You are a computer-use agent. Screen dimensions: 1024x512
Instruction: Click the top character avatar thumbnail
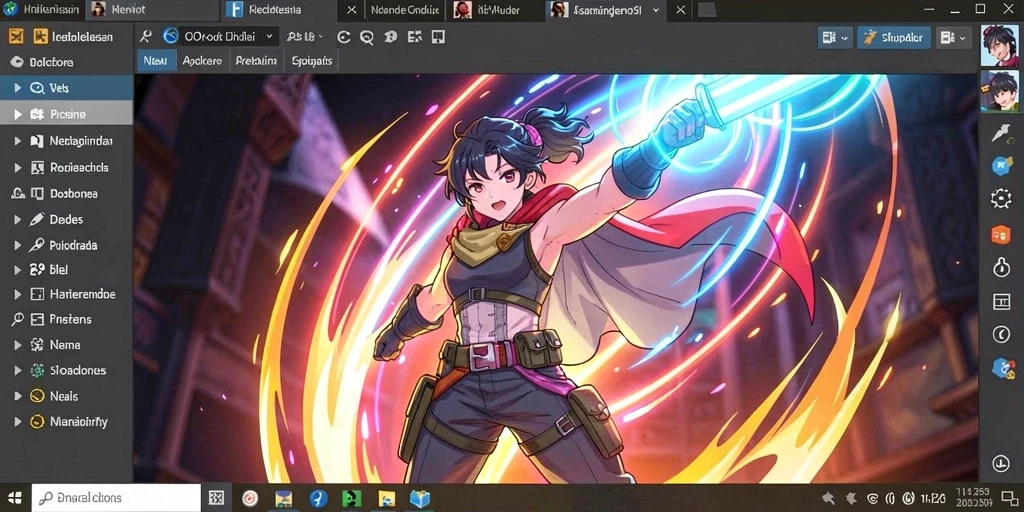click(1000, 46)
